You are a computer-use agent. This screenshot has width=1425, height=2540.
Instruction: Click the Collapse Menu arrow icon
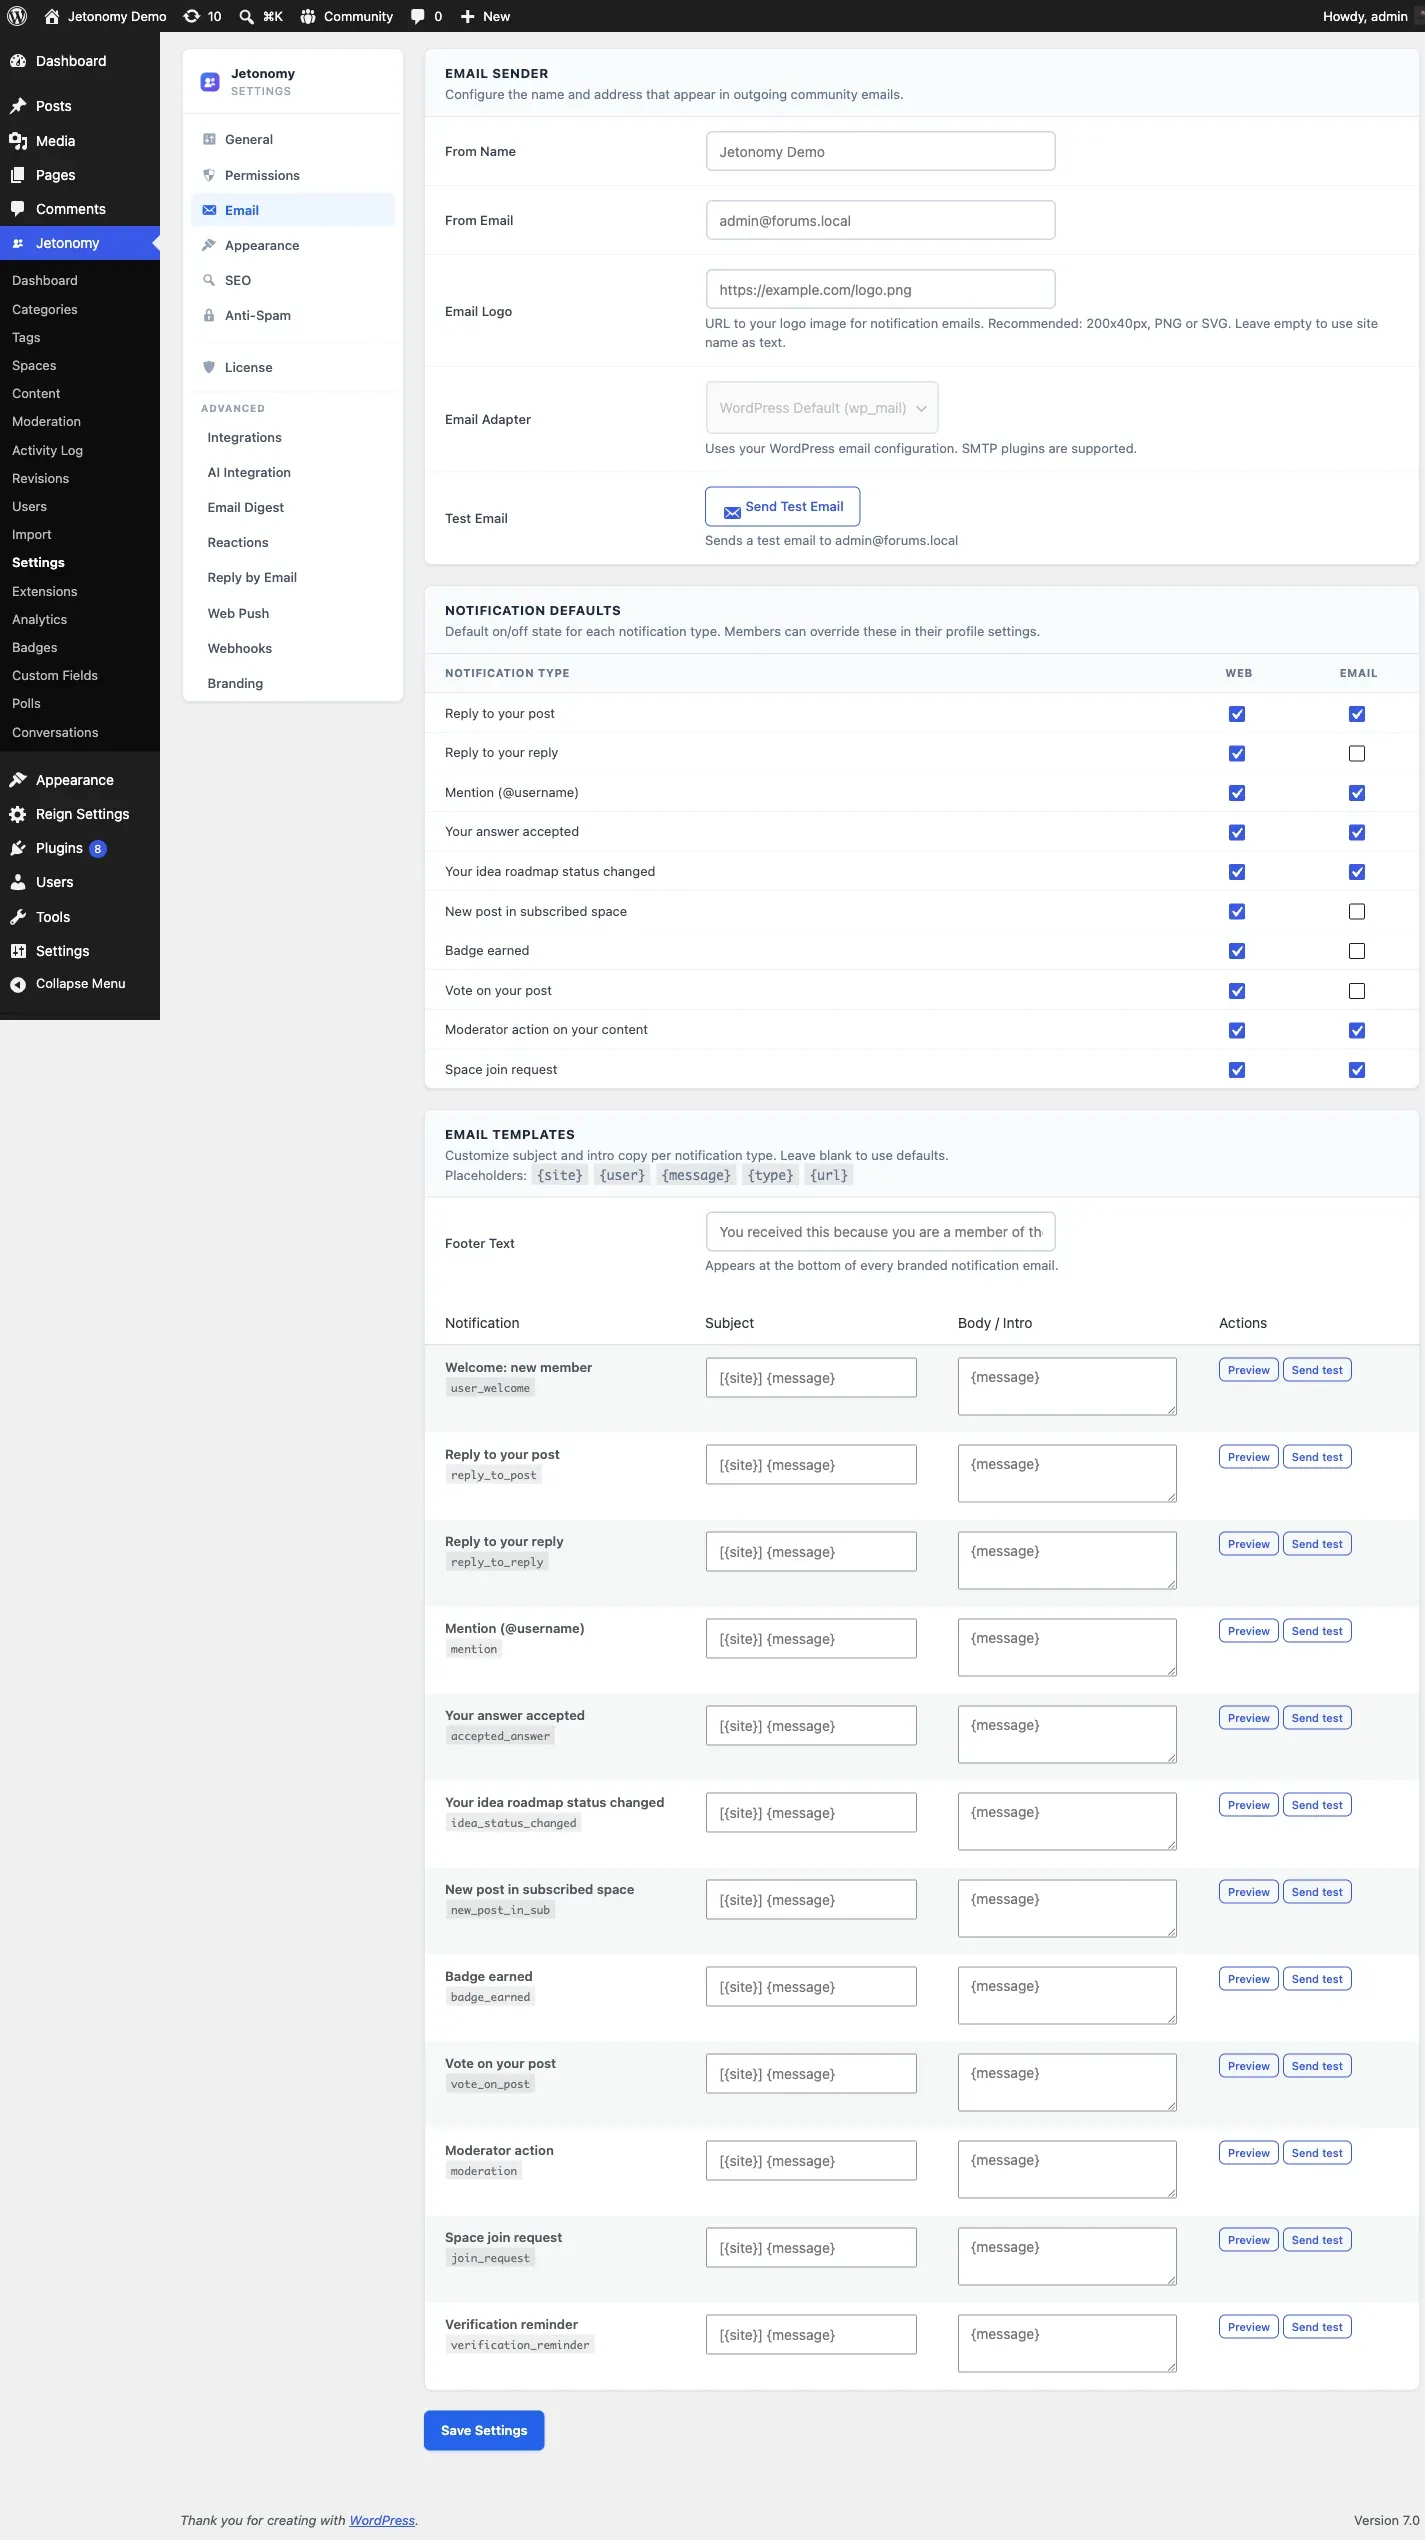[x=18, y=984]
